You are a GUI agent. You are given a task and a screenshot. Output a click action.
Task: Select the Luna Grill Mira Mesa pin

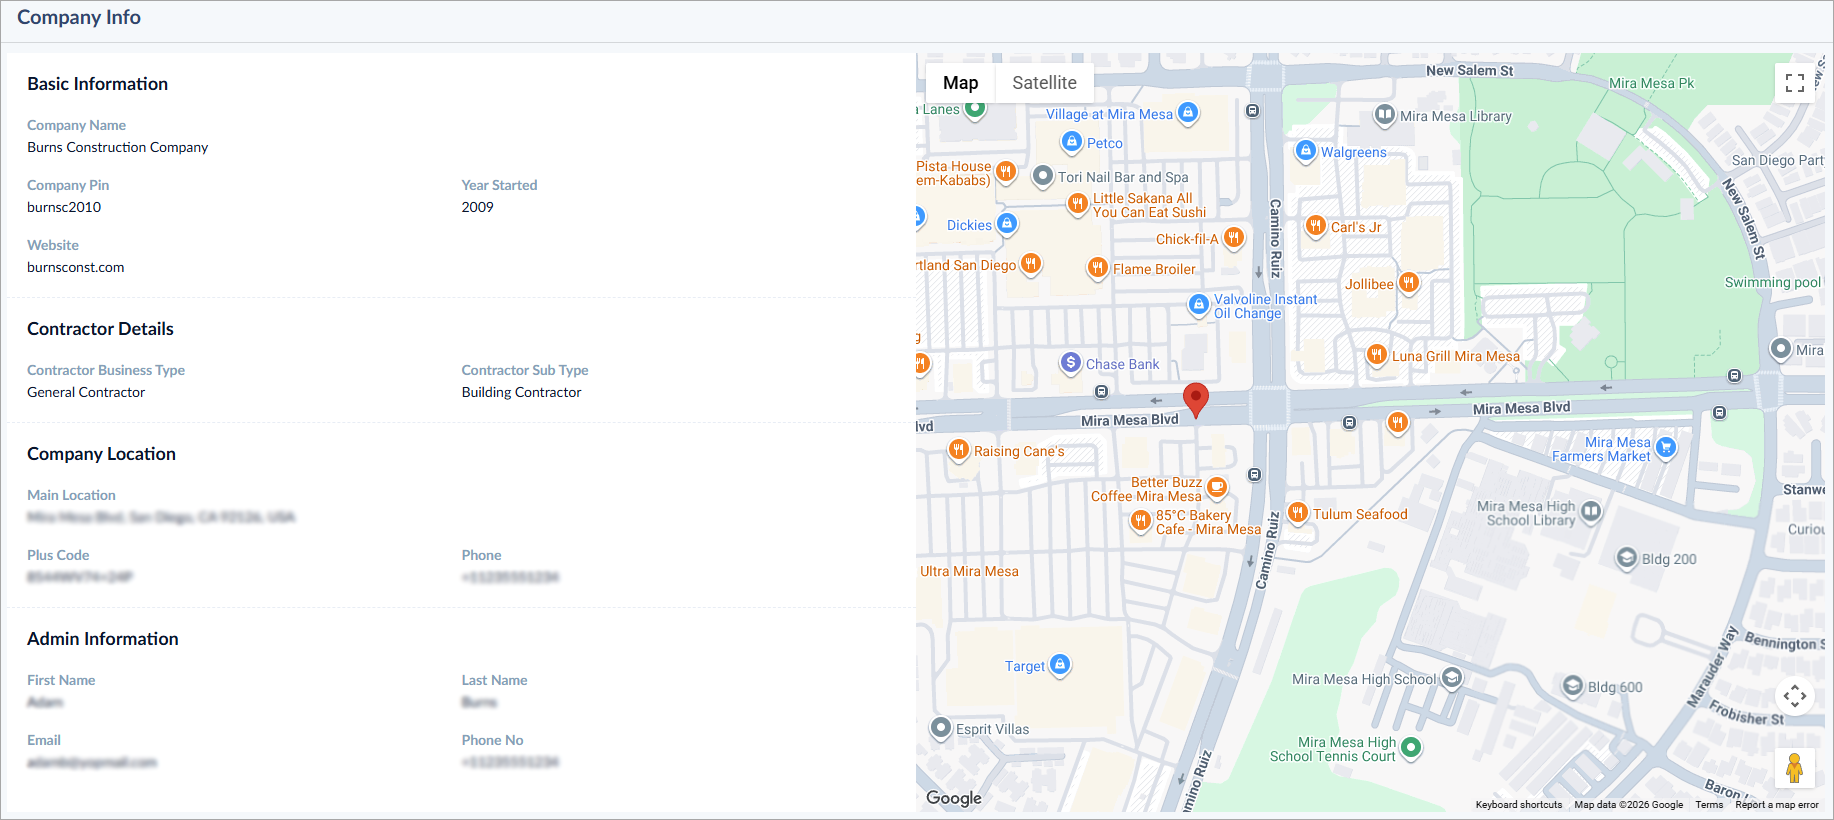click(x=1377, y=355)
